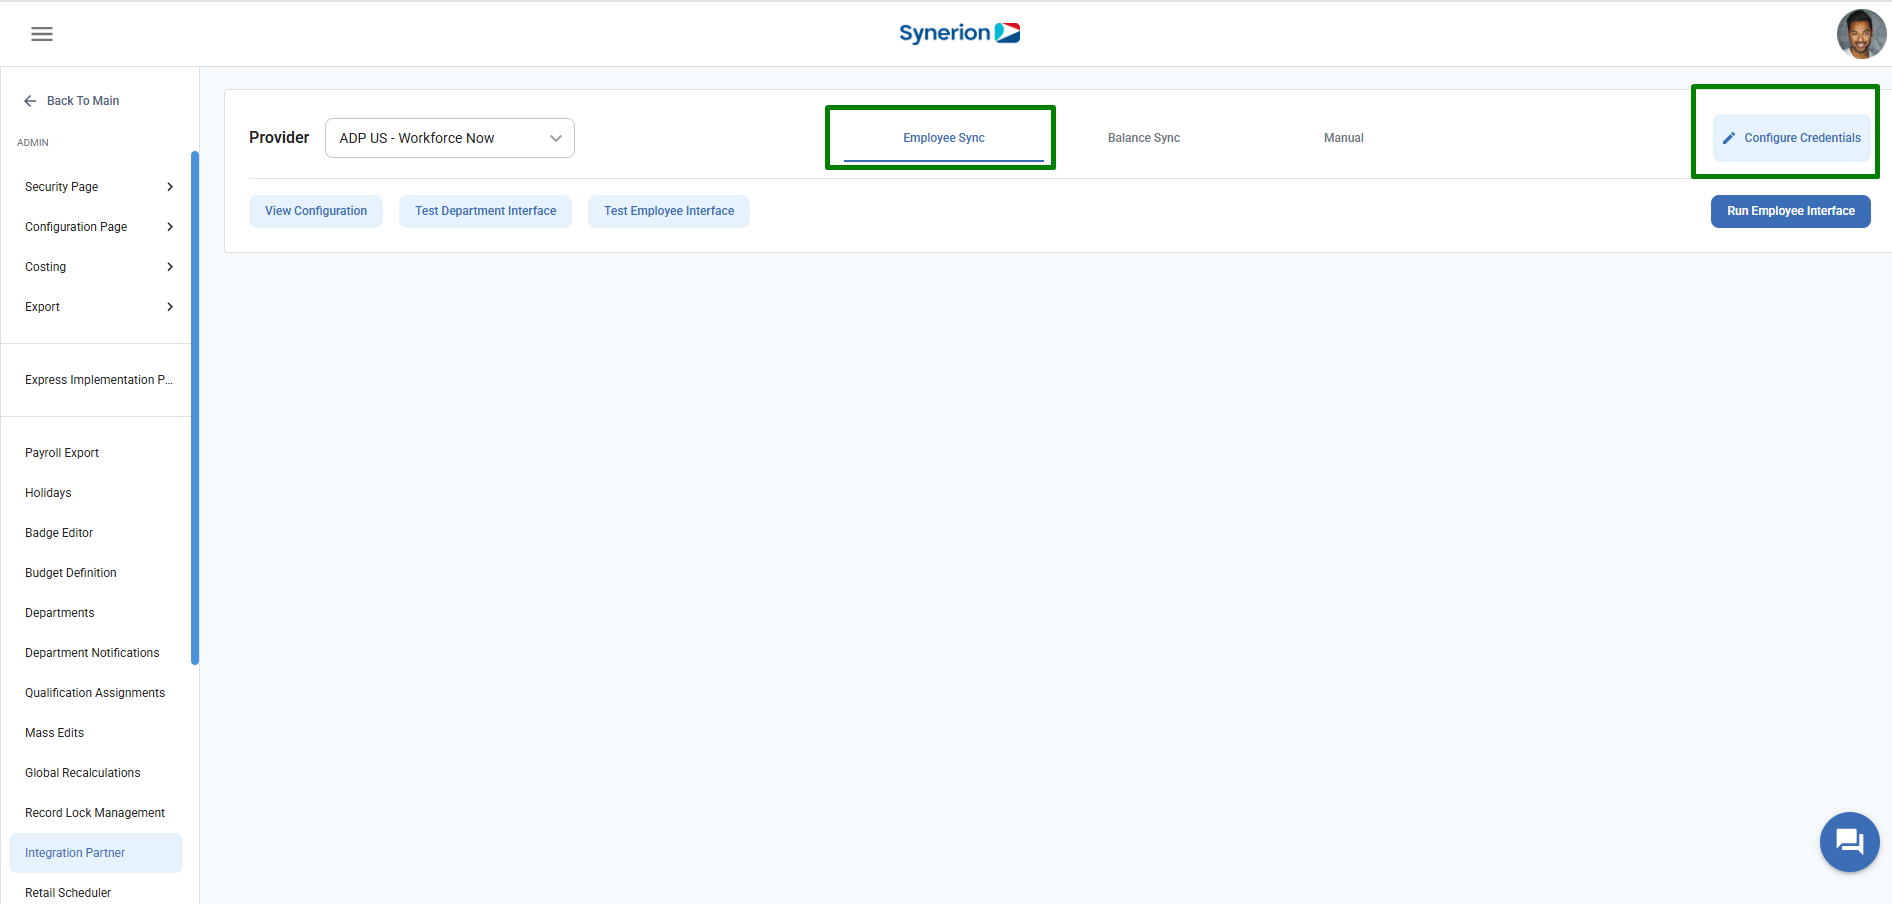Open the user profile avatar
Image resolution: width=1892 pixels, height=904 pixels.
pyautogui.click(x=1861, y=34)
